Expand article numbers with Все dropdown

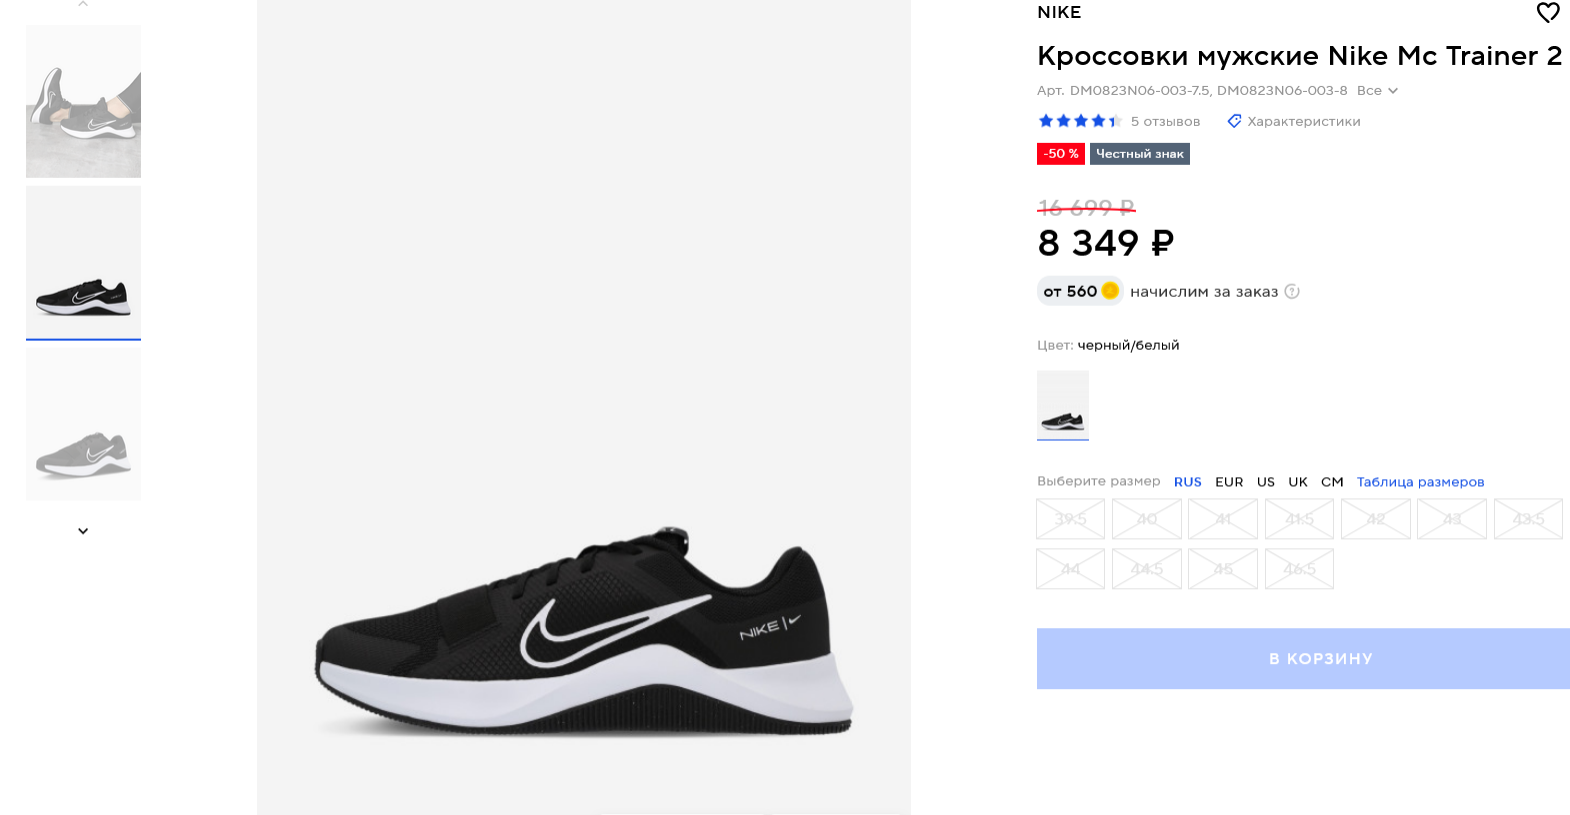pyautogui.click(x=1377, y=91)
